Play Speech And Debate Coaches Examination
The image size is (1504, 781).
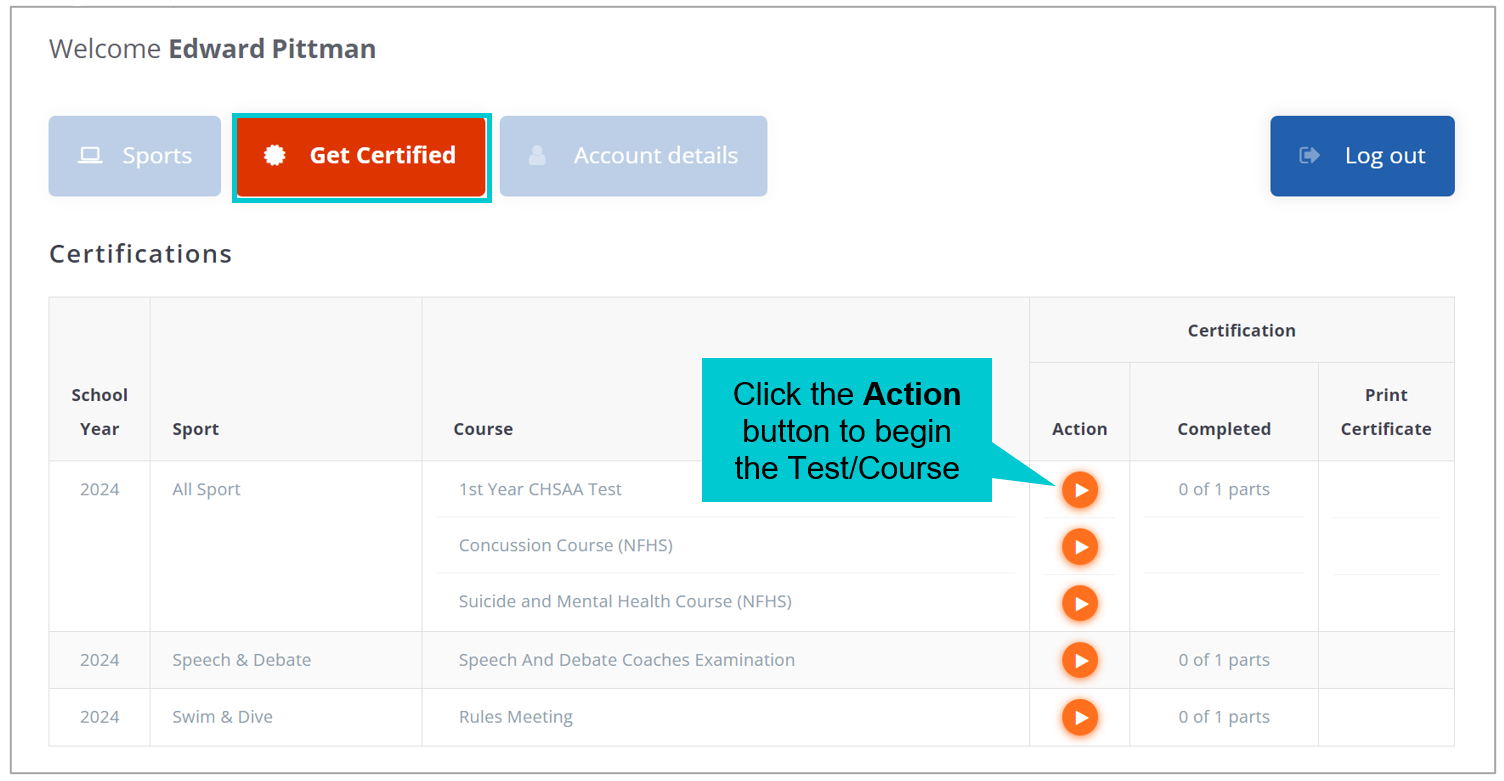click(1080, 660)
